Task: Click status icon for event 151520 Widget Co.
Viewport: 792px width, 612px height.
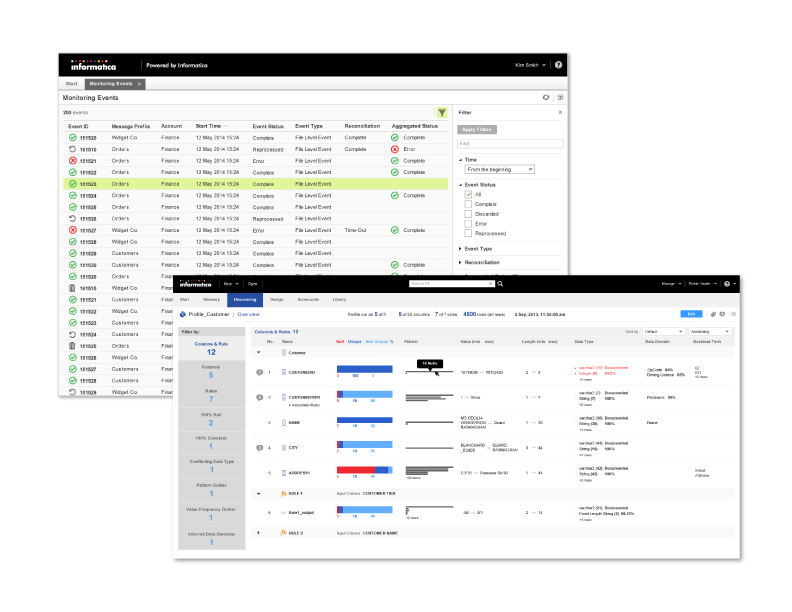Action: 72,138
